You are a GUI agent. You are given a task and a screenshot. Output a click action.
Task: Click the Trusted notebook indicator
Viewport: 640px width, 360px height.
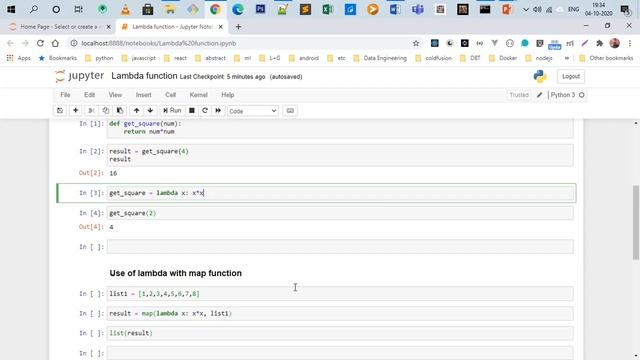(519, 95)
